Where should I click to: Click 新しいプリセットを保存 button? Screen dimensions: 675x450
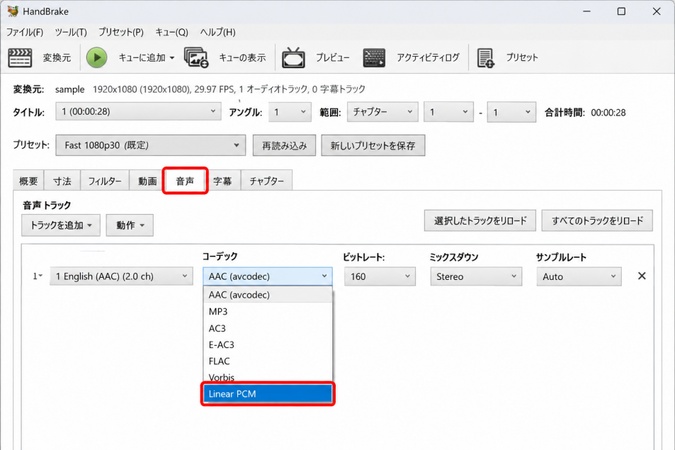[373, 146]
